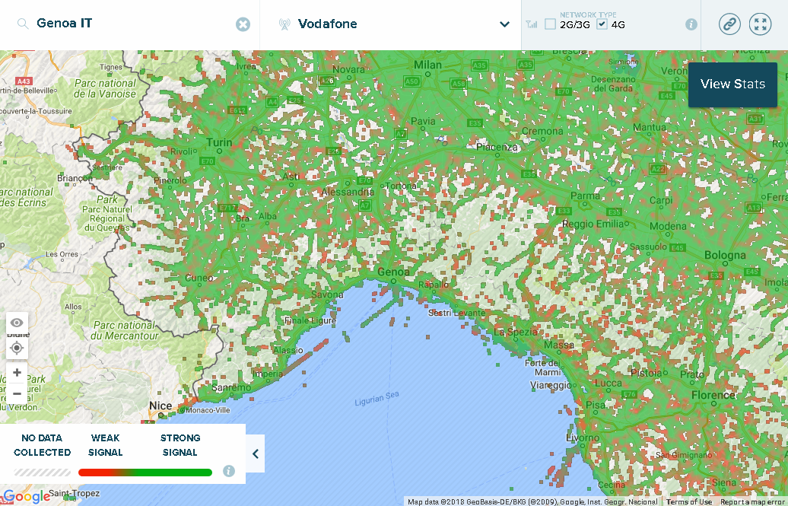Click the no data collected hatch swatch
Image resolution: width=788 pixels, height=506 pixels.
(x=42, y=472)
